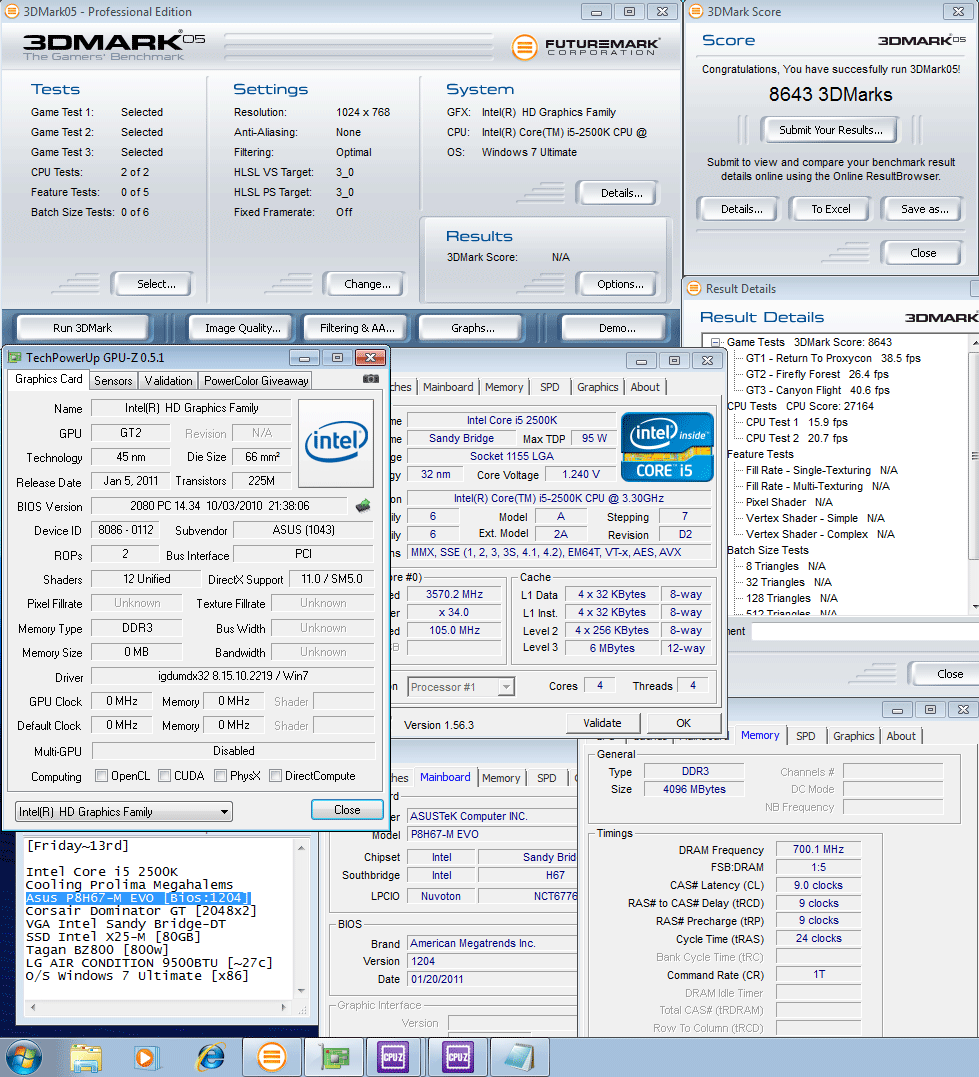Image resolution: width=979 pixels, height=1077 pixels.
Task: Switch to the second CPU-Z taskbar icon
Action: (458, 1057)
